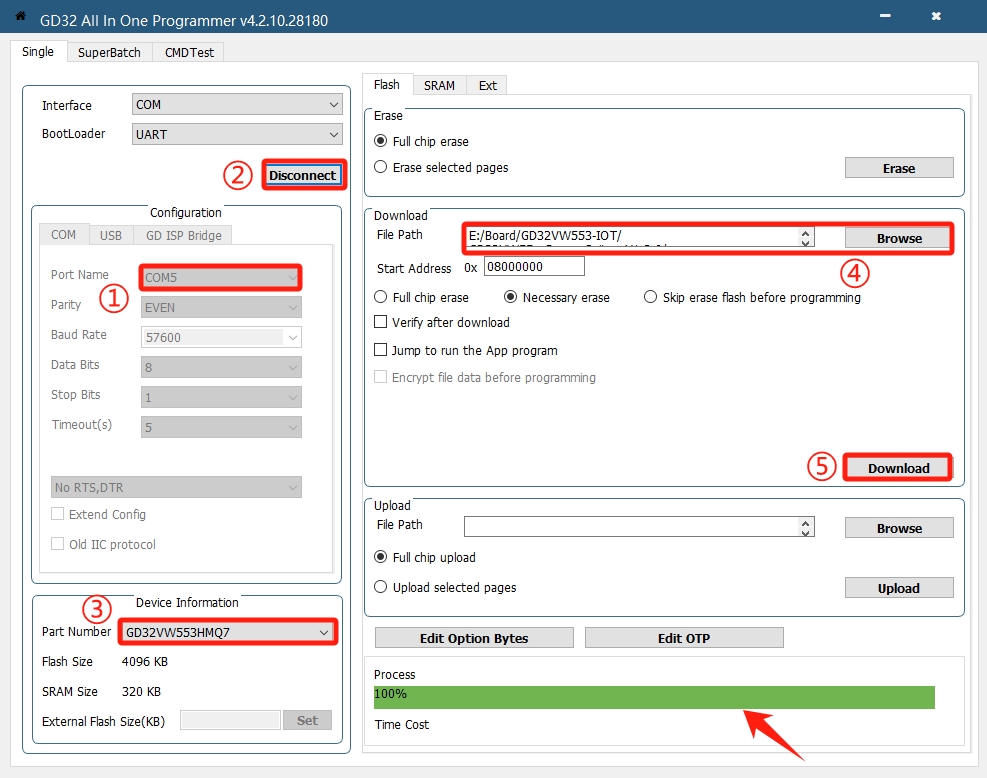Open the SRAM tab

point(439,86)
